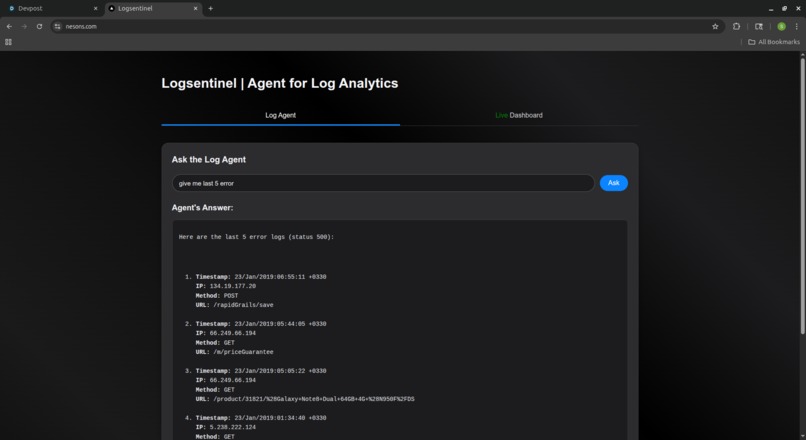
Task: Click the page vertical scrollbar
Action: point(802,195)
